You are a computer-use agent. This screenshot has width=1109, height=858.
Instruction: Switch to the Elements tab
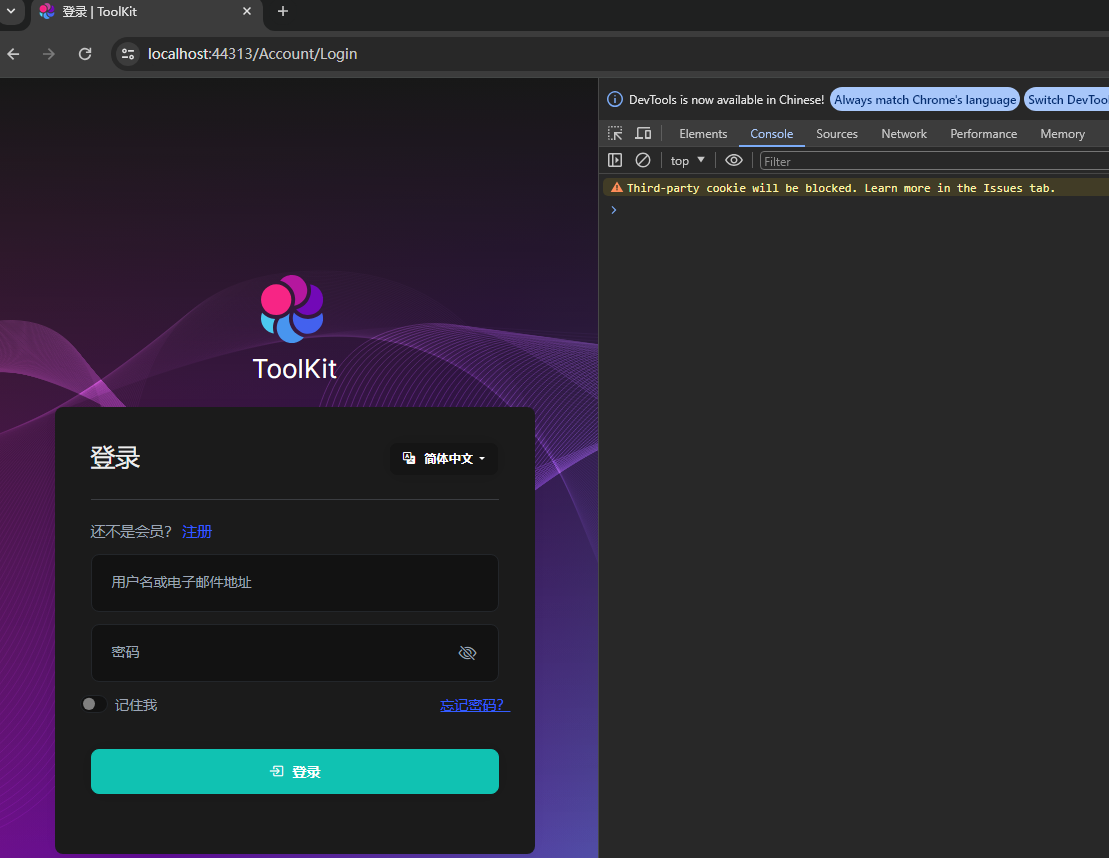(703, 134)
